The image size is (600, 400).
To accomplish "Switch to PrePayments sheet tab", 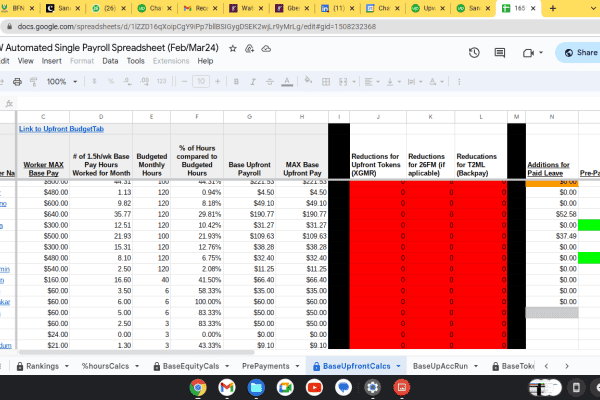I will (266, 366).
